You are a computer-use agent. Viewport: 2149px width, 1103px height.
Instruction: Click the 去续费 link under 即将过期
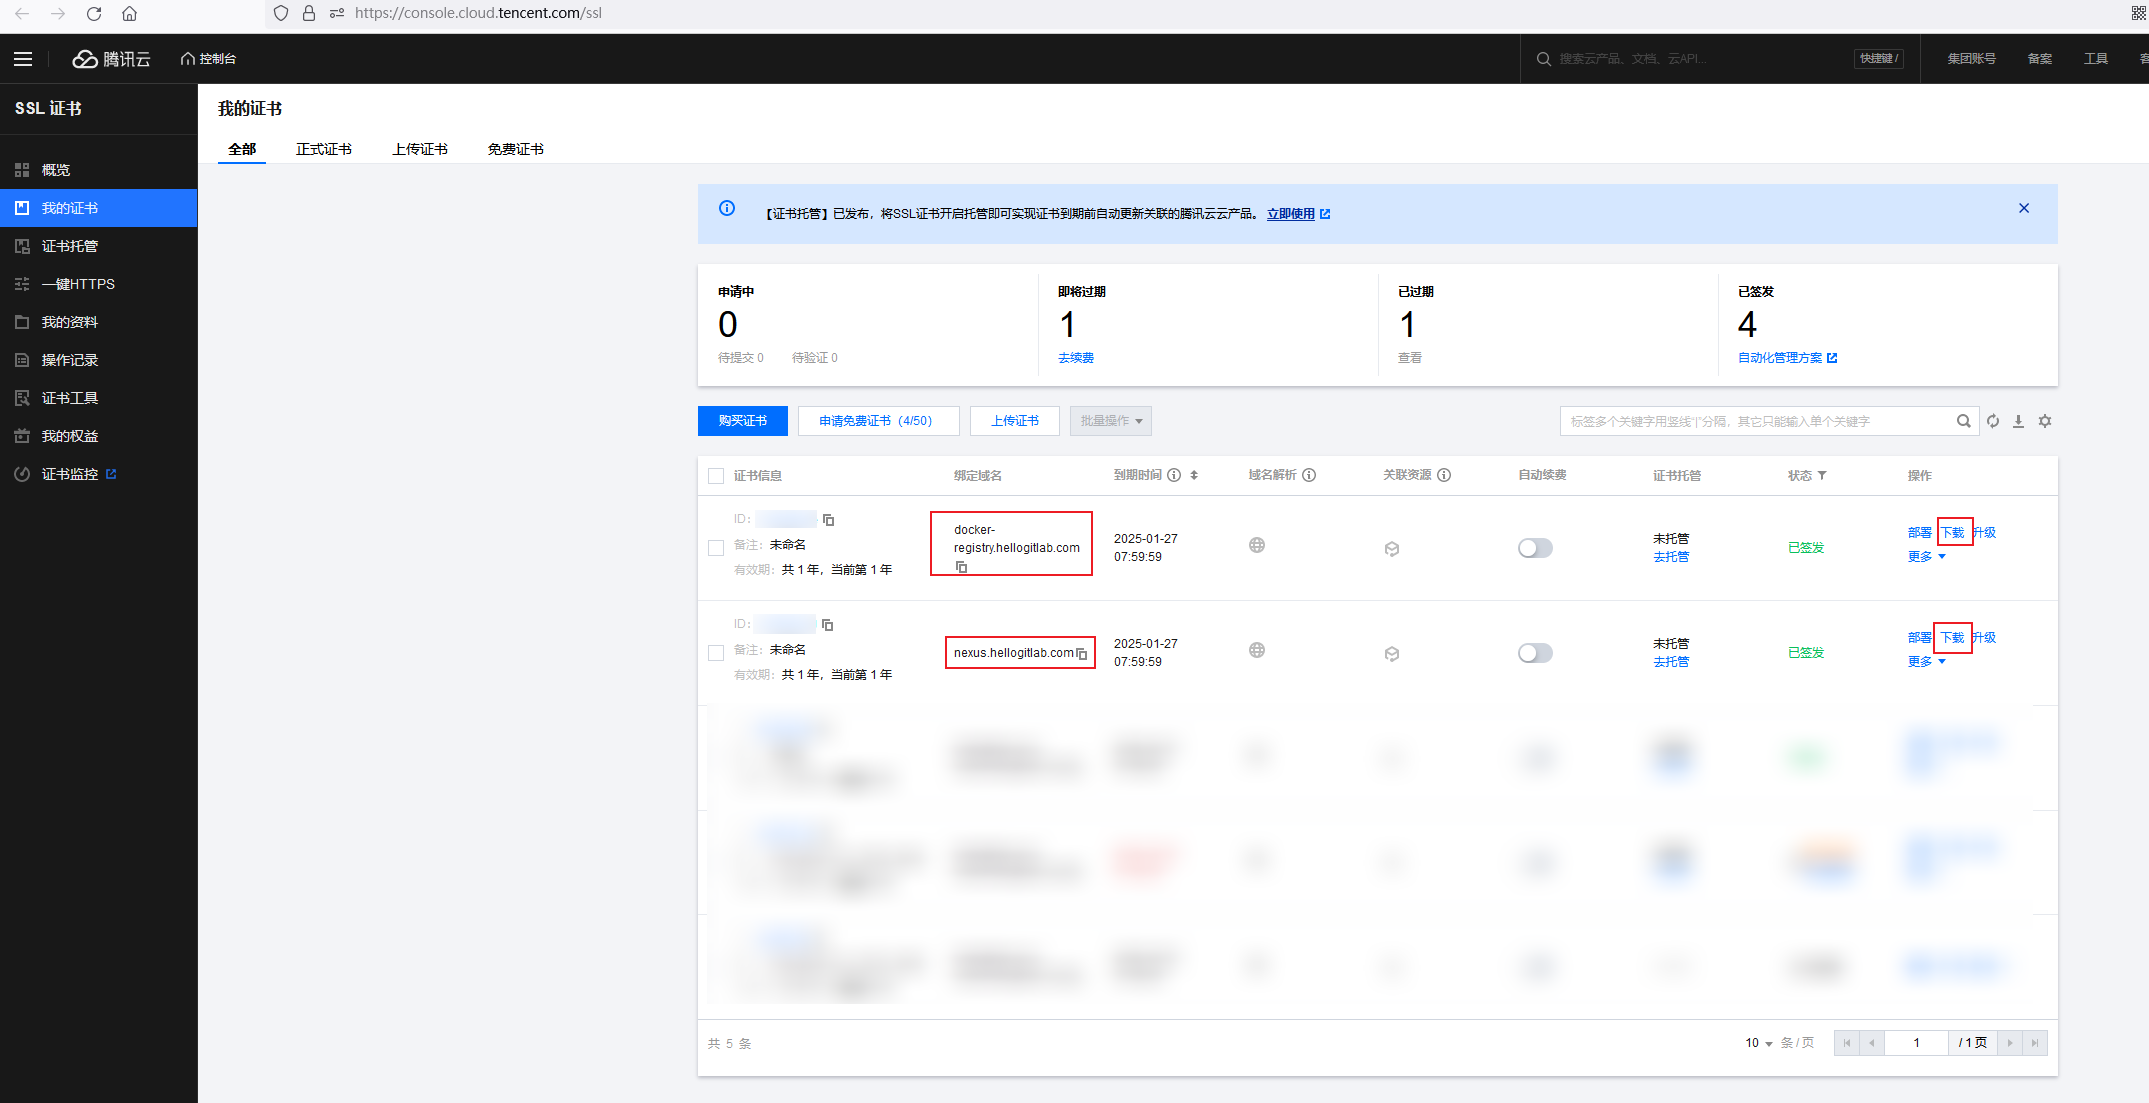click(1076, 358)
